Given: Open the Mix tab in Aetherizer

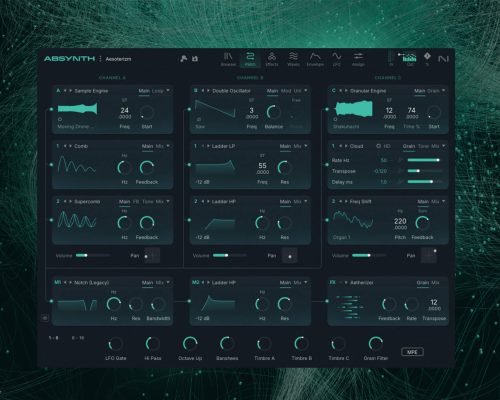Looking at the screenshot, I should click(x=435, y=282).
